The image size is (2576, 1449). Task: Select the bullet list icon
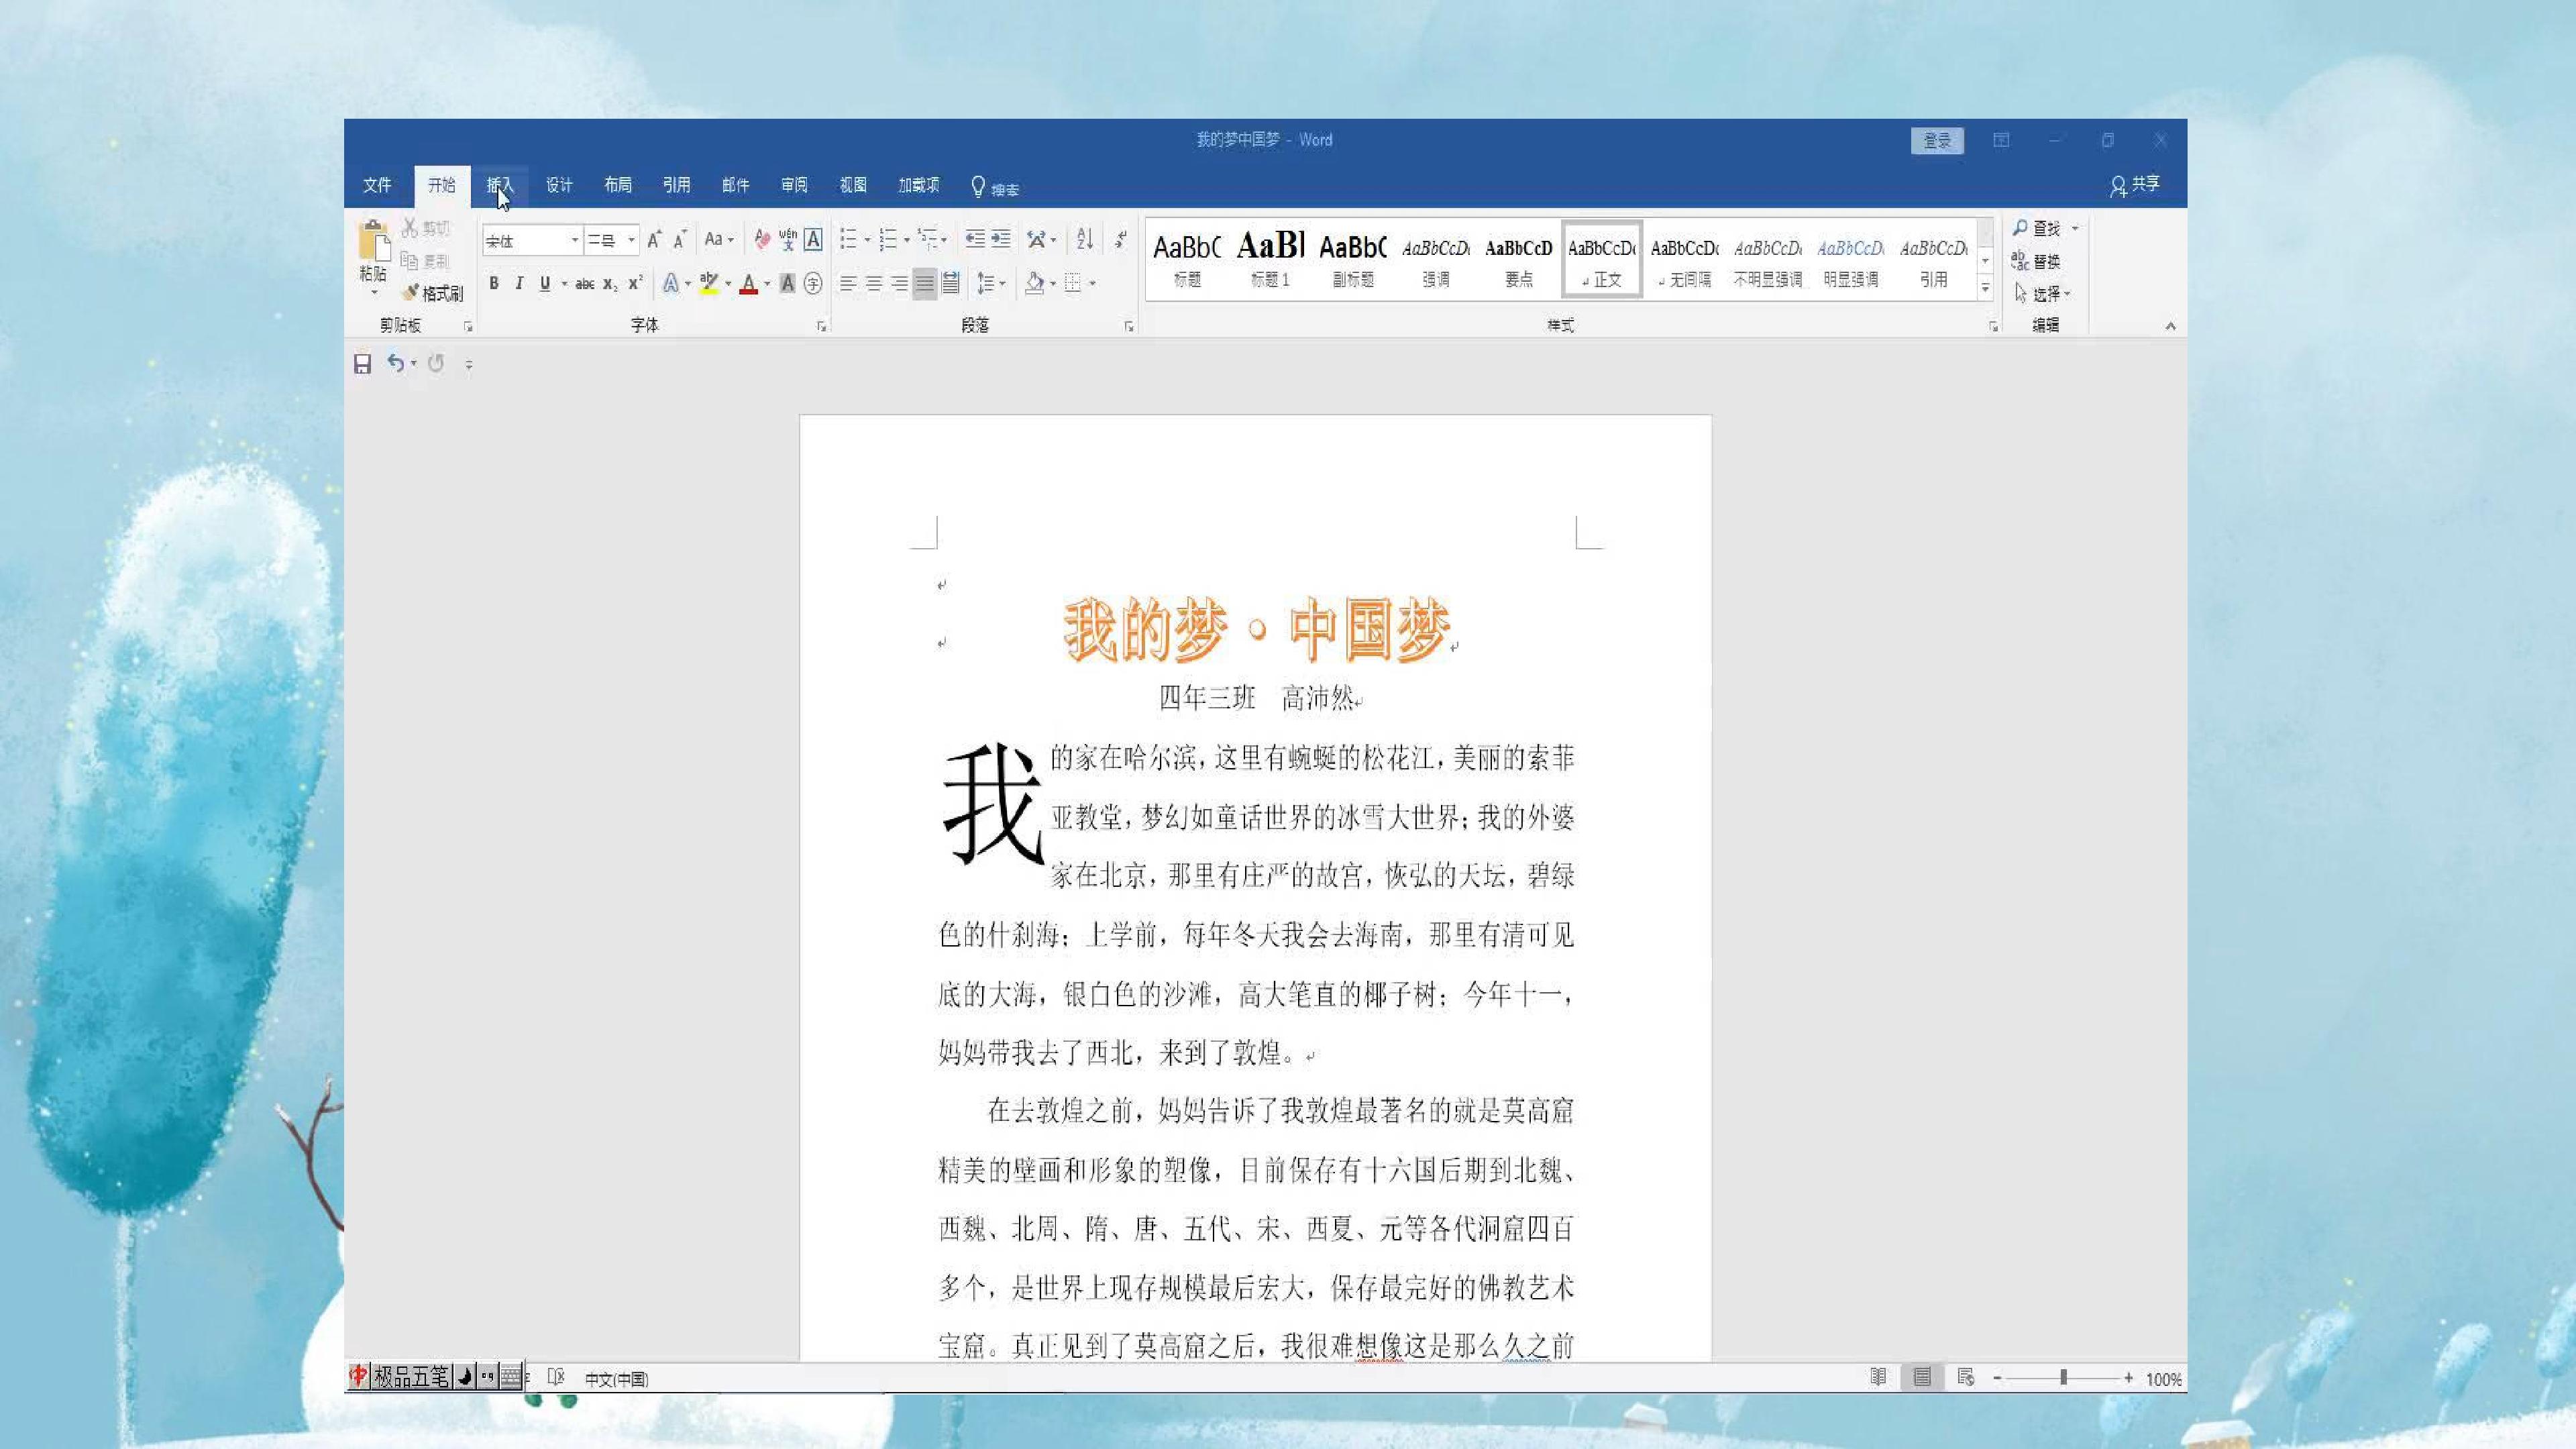[x=848, y=239]
